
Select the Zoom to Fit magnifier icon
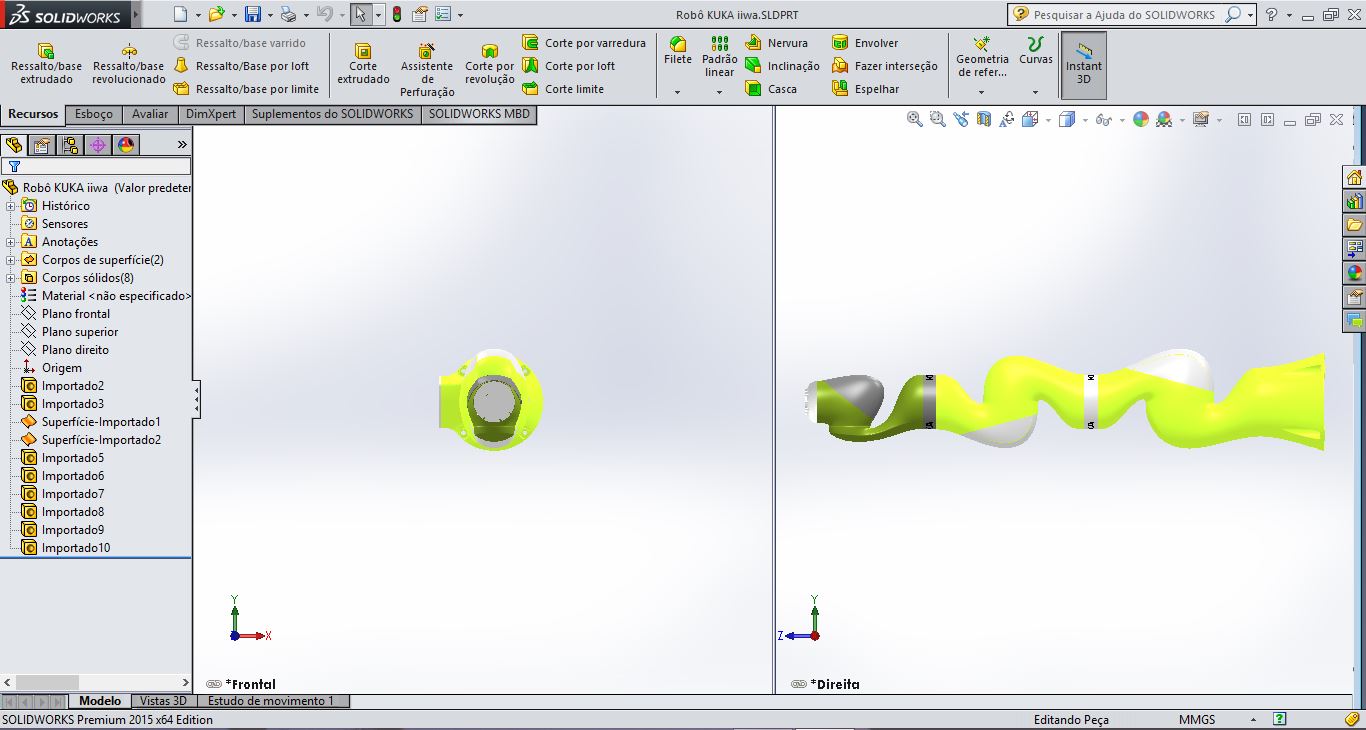(x=914, y=119)
